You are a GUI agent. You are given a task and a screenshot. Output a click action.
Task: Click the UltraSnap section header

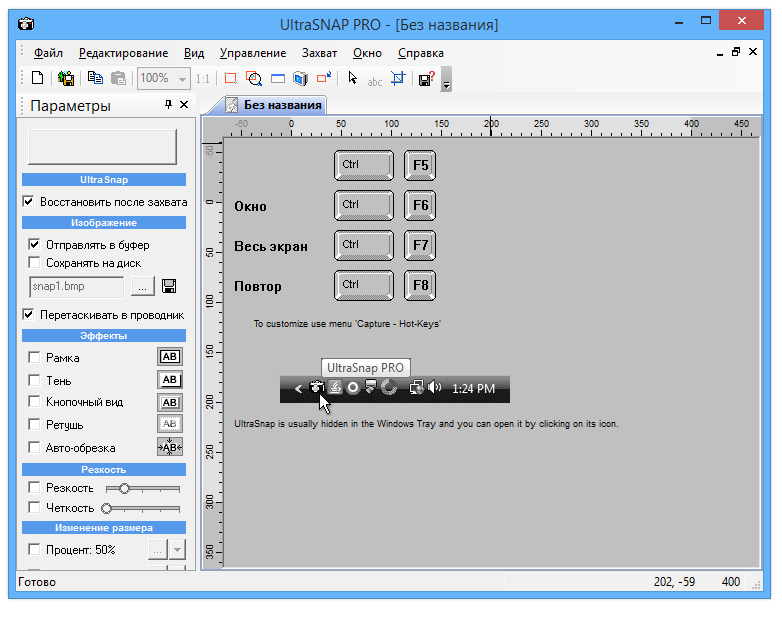[x=104, y=179]
